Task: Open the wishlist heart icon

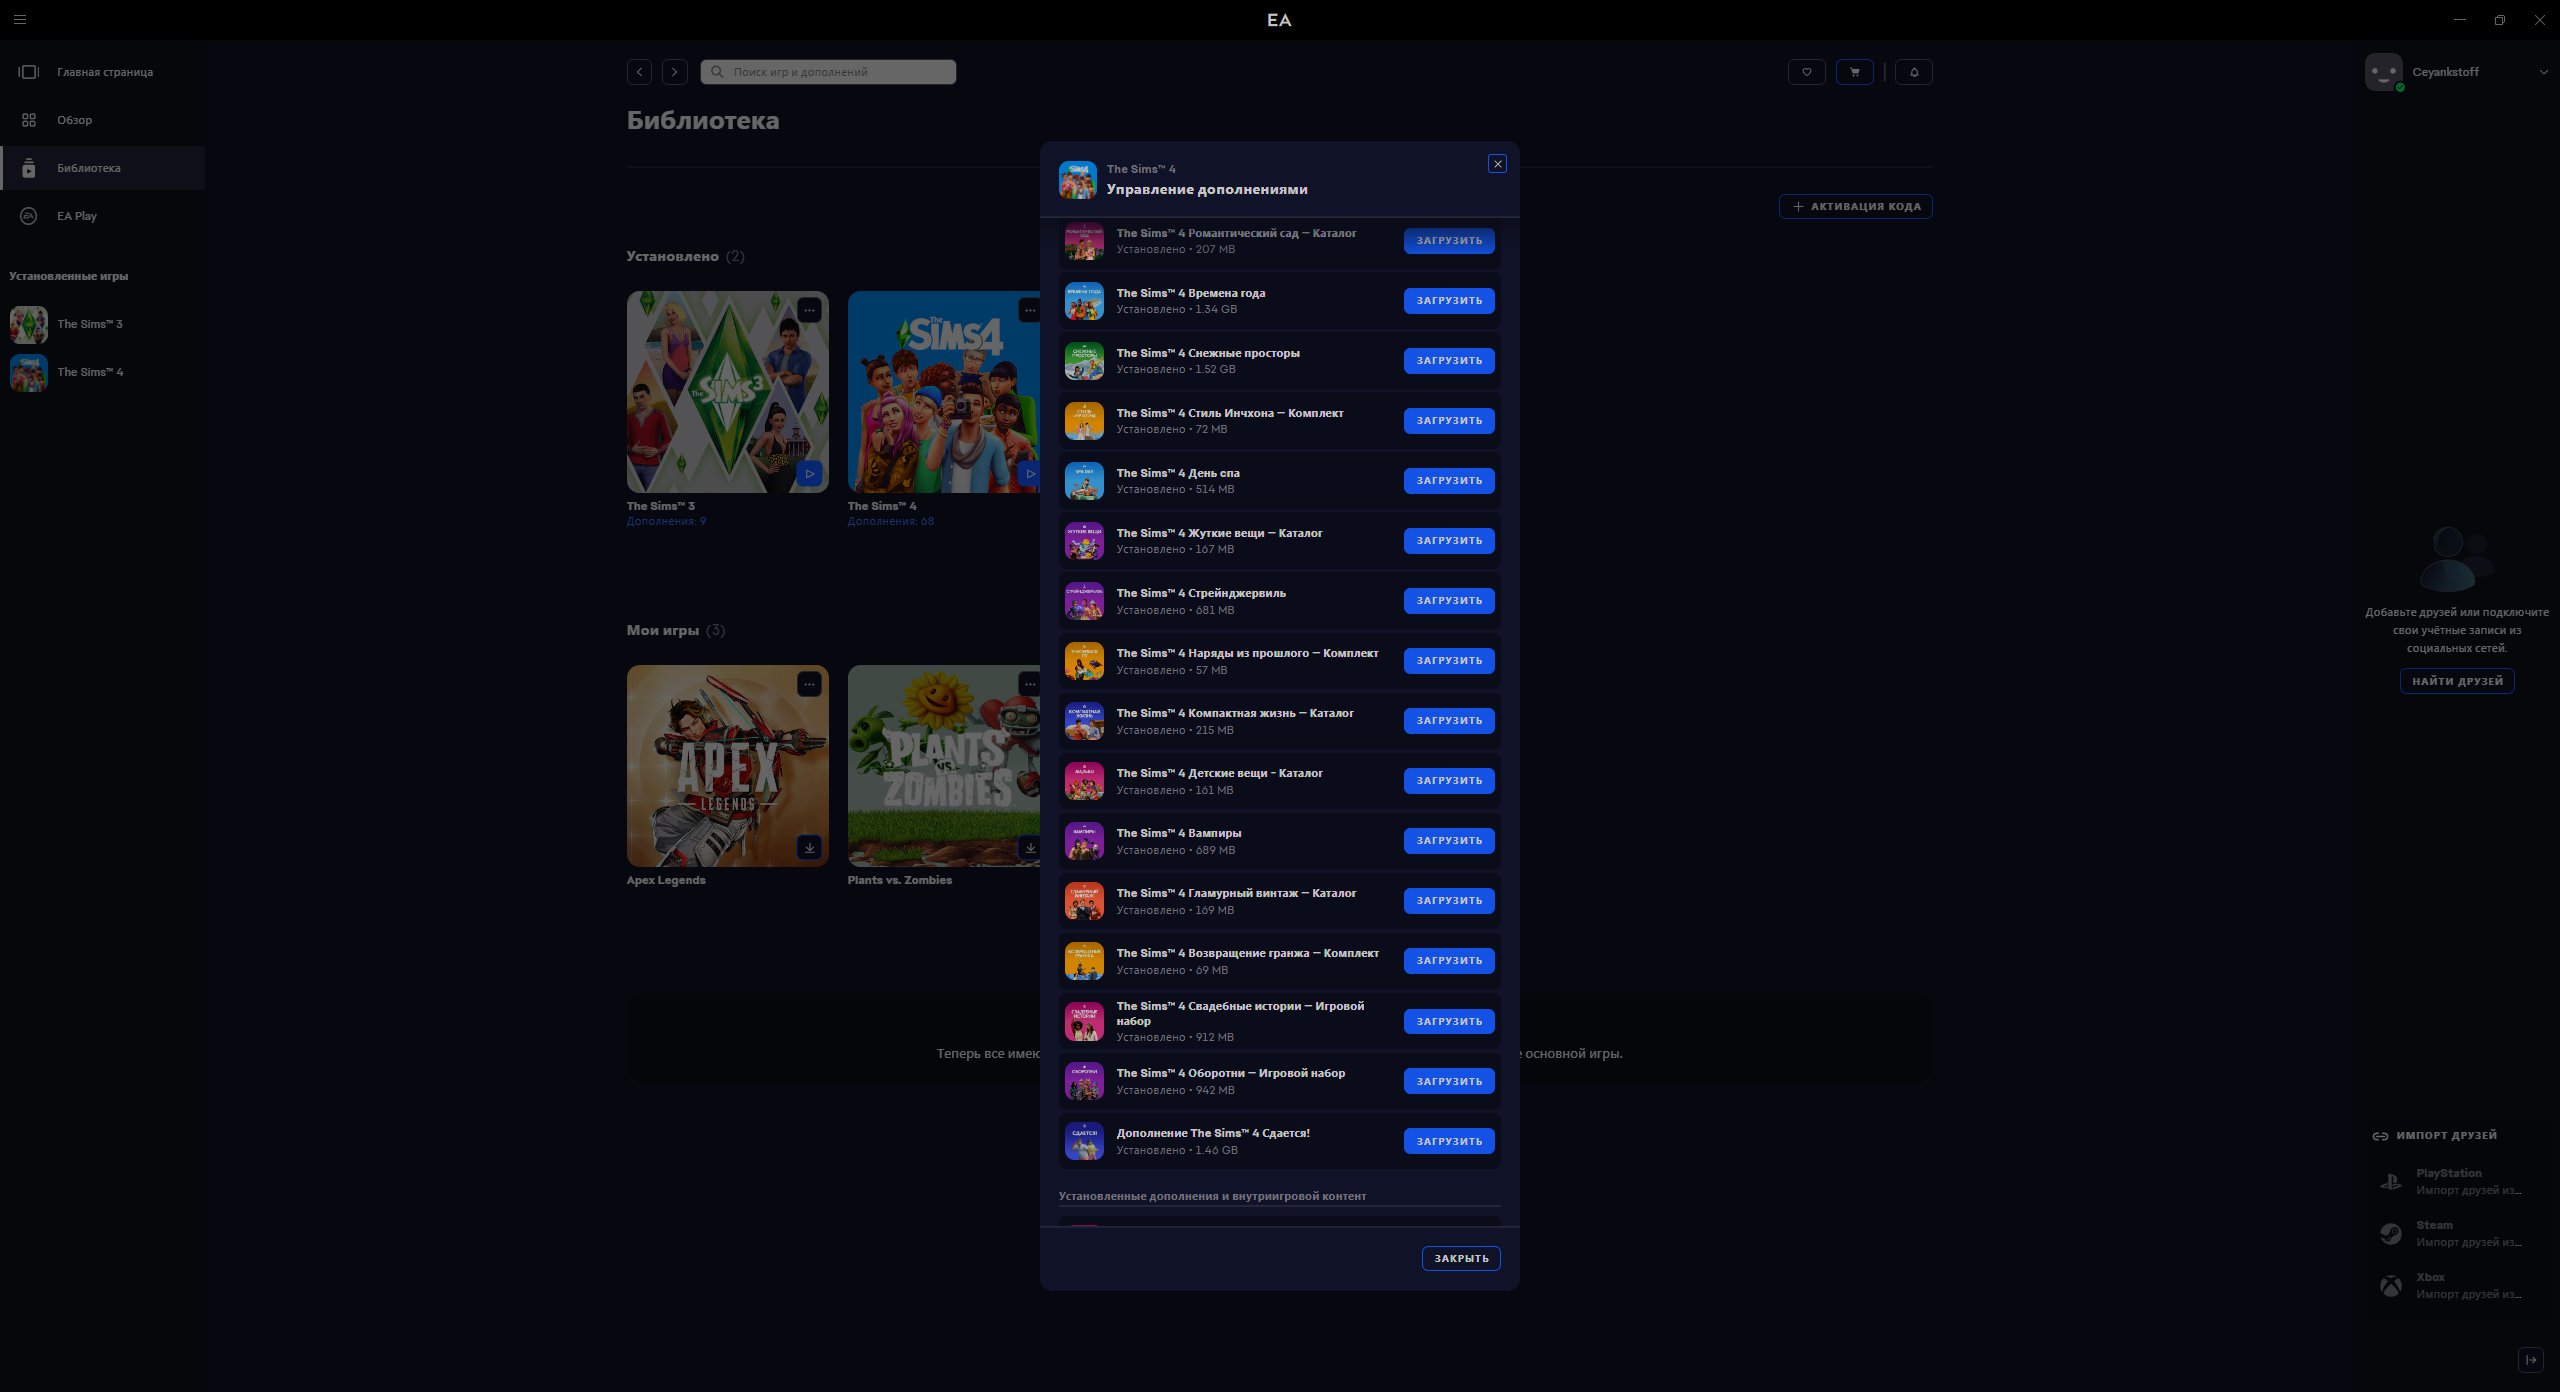Action: pos(1806,72)
